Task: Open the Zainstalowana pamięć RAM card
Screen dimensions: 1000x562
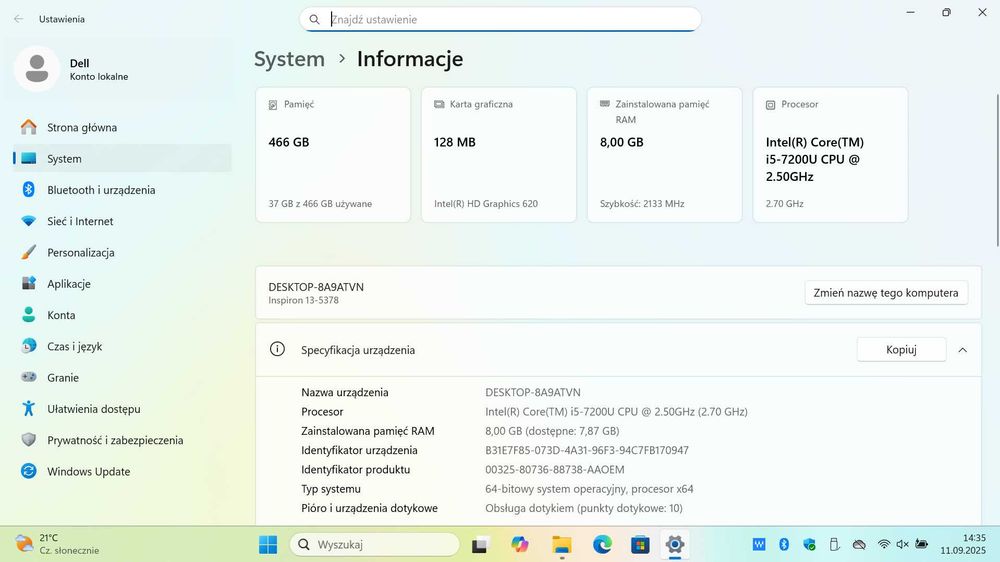Action: click(665, 155)
